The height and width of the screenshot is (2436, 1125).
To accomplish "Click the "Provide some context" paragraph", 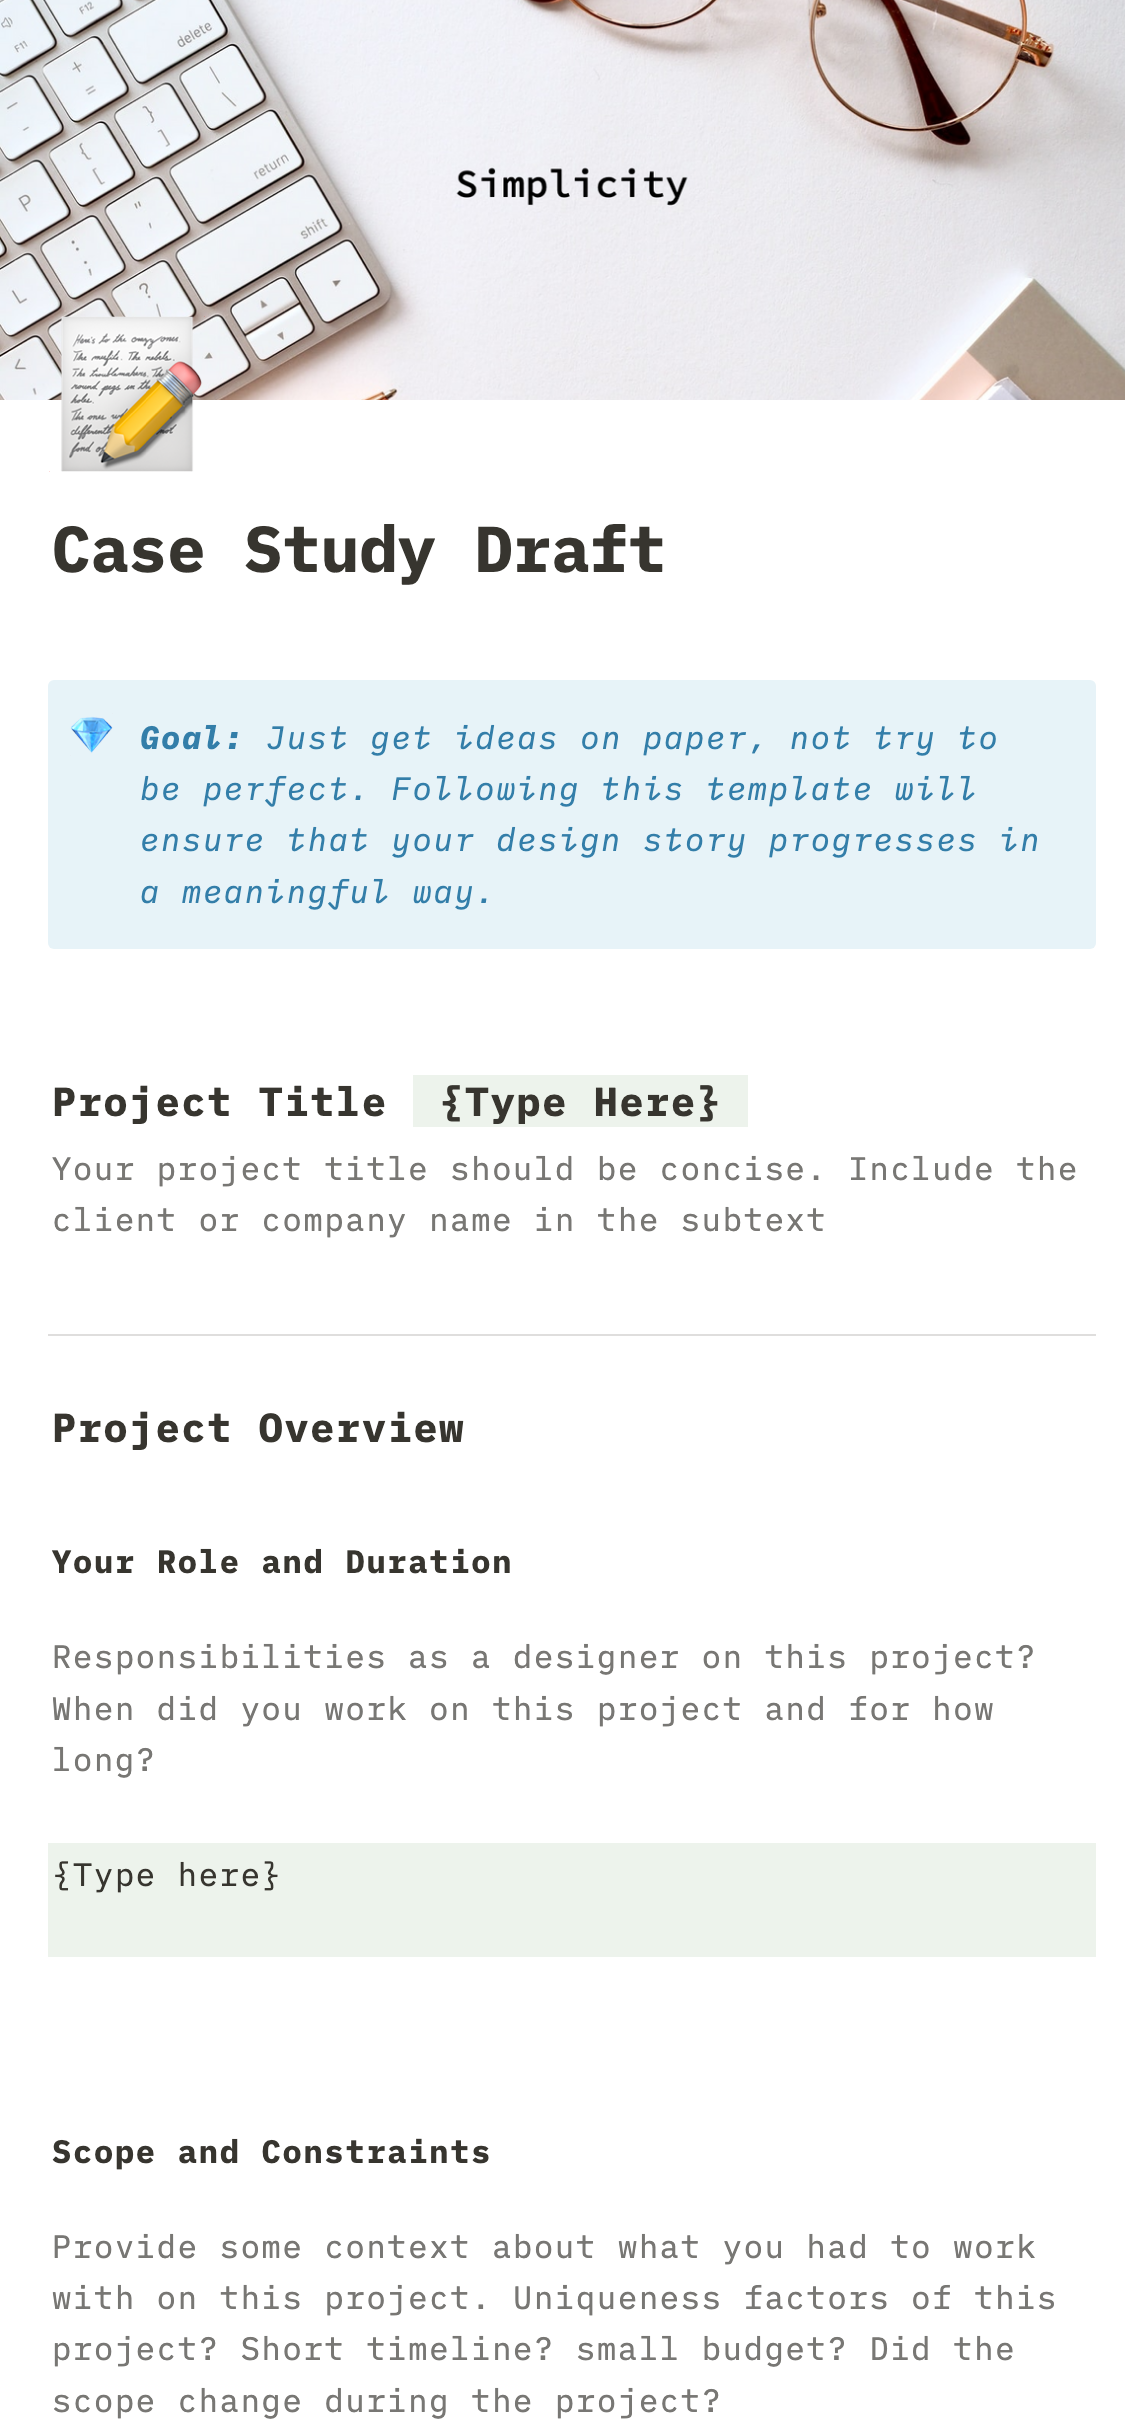I will click(x=553, y=2324).
